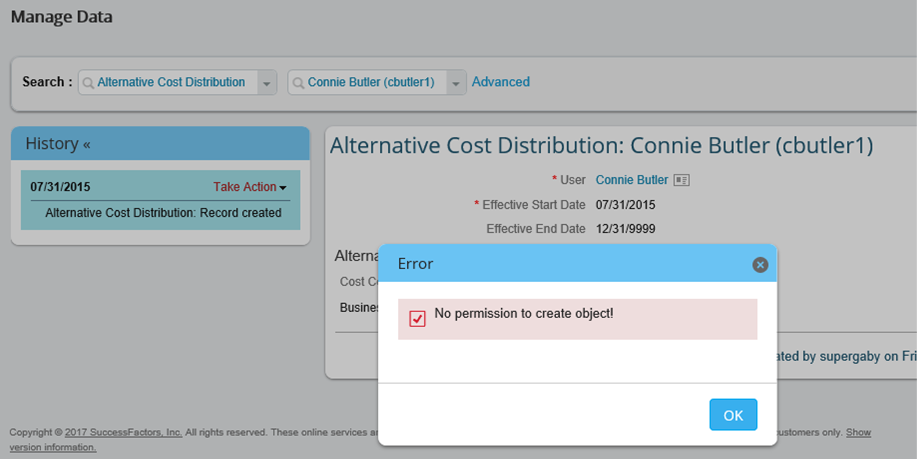Click the red check icon in error message
This screenshot has height=460, width=918.
click(x=417, y=319)
